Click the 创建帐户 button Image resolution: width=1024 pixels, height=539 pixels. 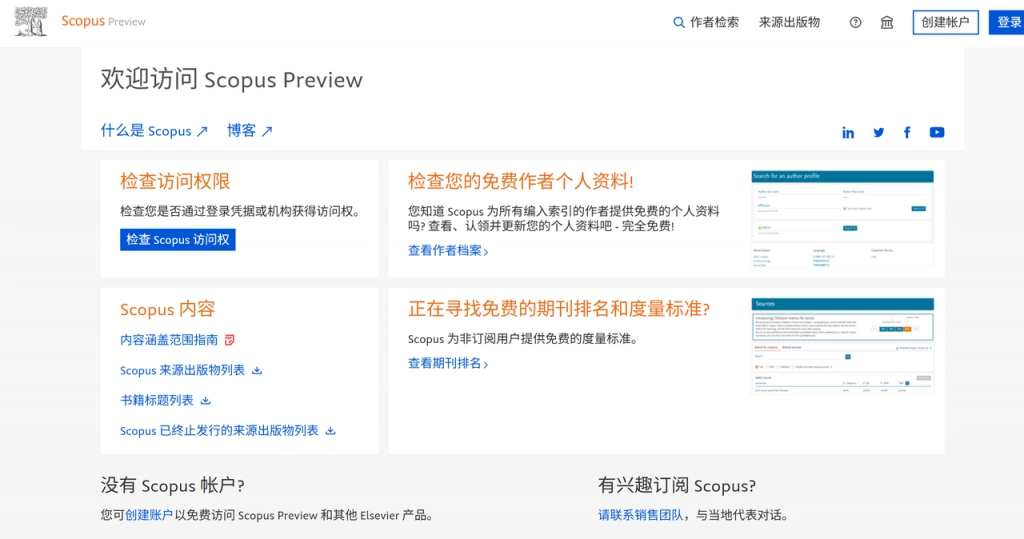pyautogui.click(x=946, y=22)
